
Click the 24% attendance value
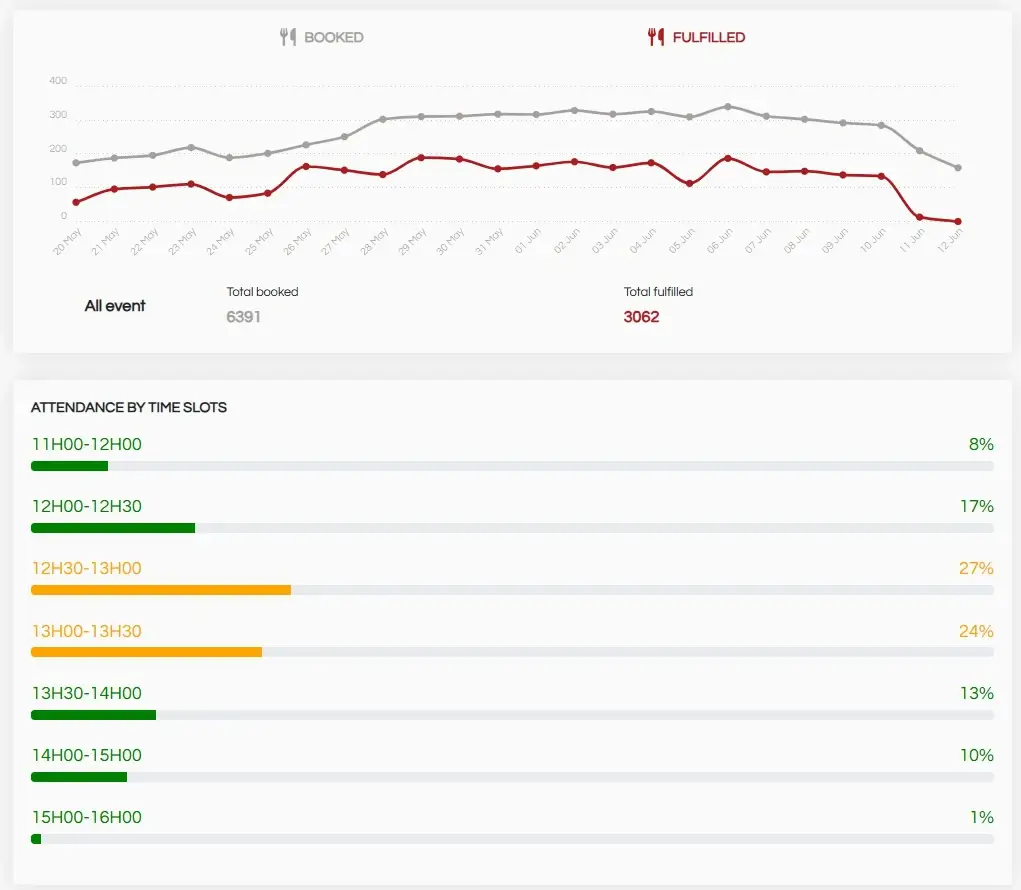pos(976,631)
